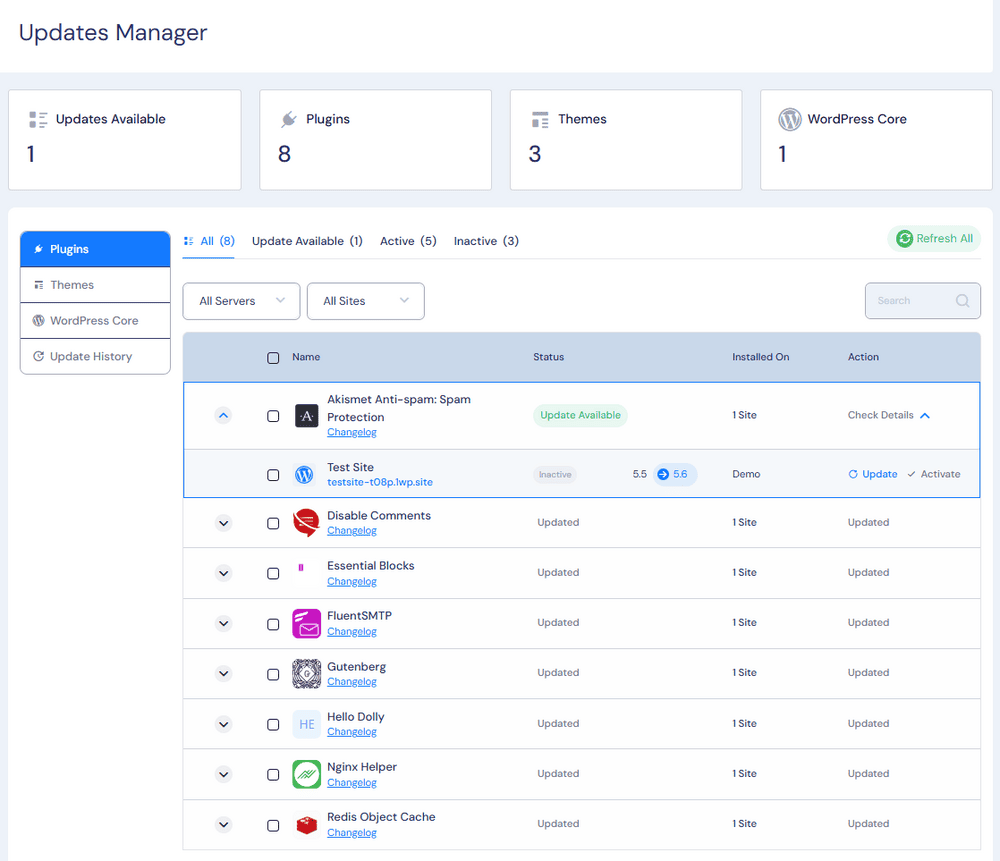The height and width of the screenshot is (861, 1000).
Task: Tick the Test Site checkbox
Action: [x=273, y=475]
